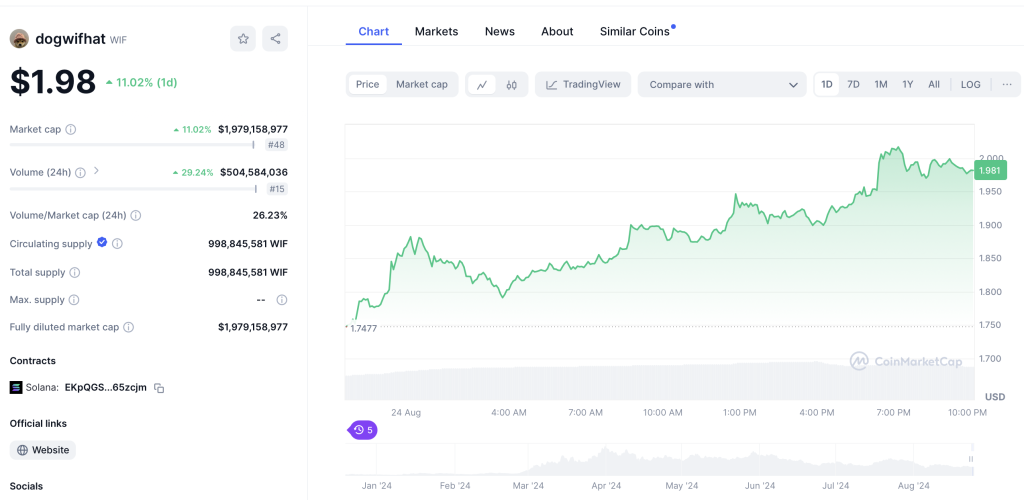
Task: Click the USD currency axis label
Action: (x=995, y=397)
